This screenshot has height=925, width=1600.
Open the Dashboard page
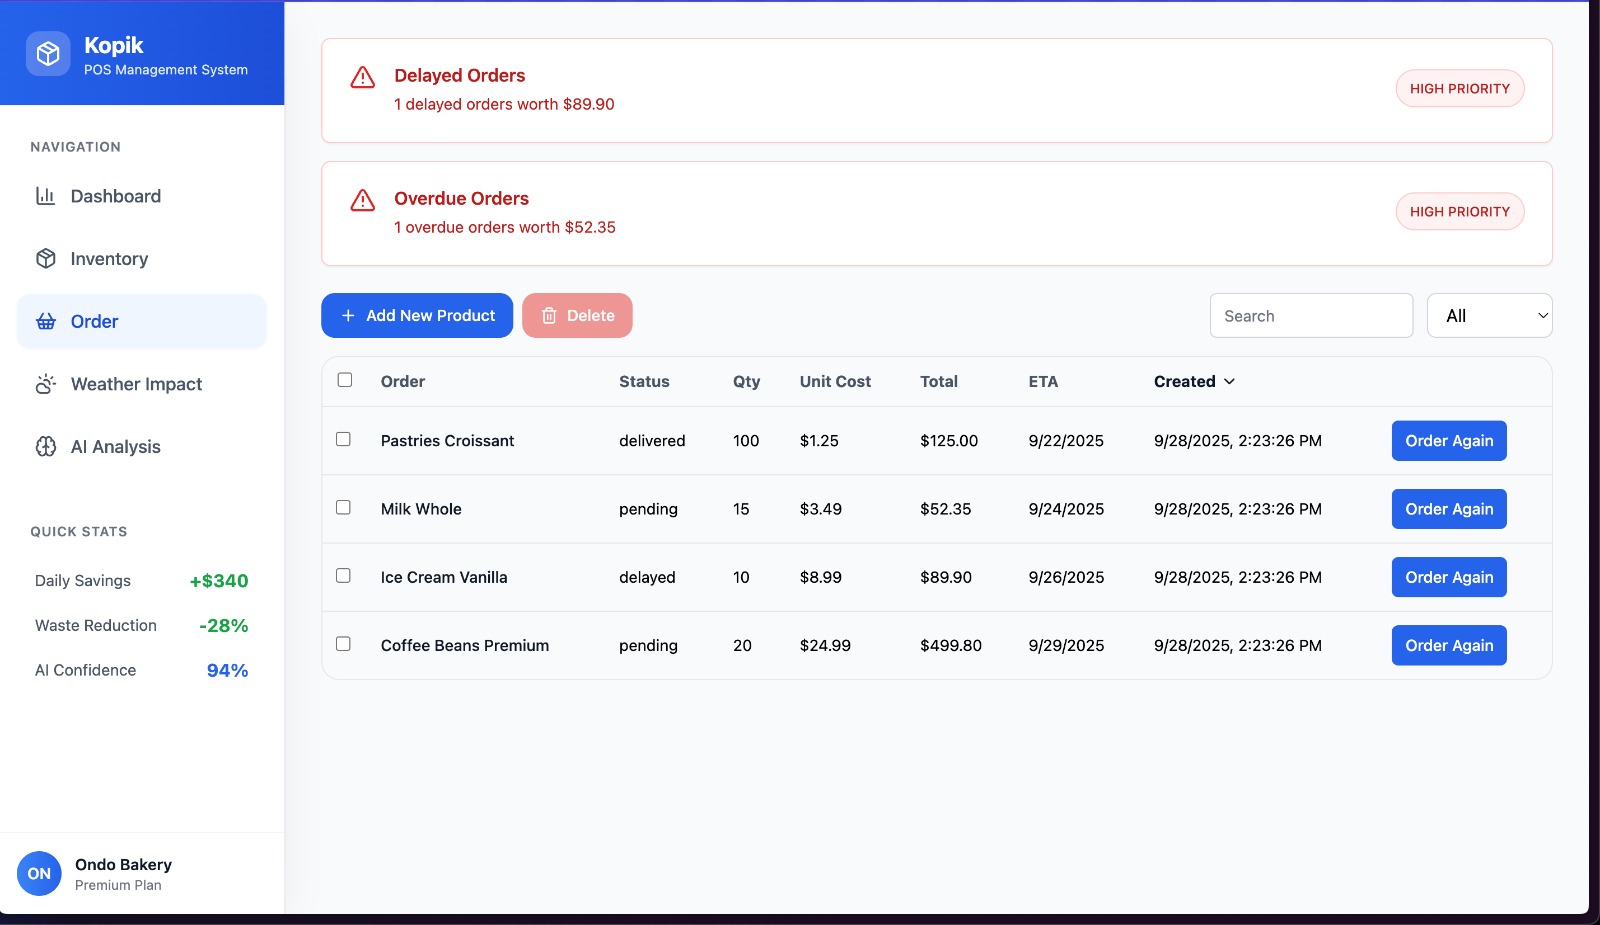pos(142,196)
